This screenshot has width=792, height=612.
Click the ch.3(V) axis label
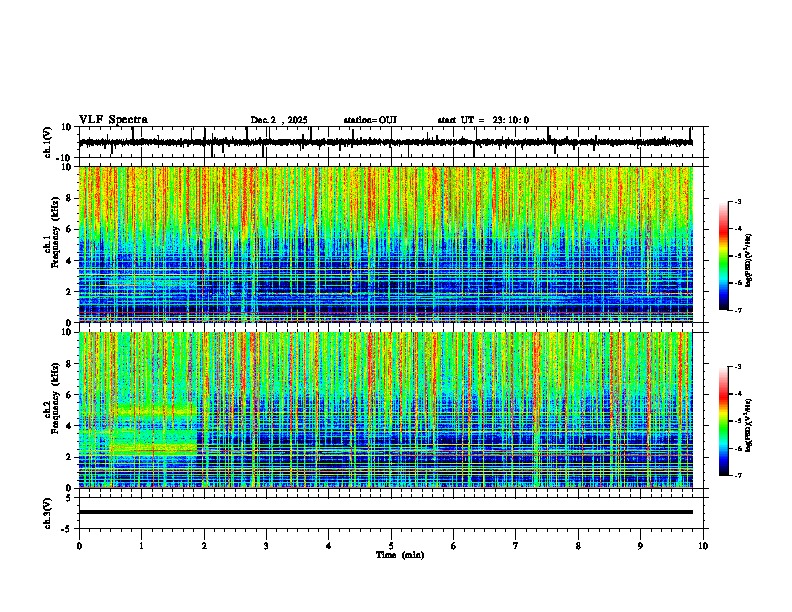coord(48,513)
